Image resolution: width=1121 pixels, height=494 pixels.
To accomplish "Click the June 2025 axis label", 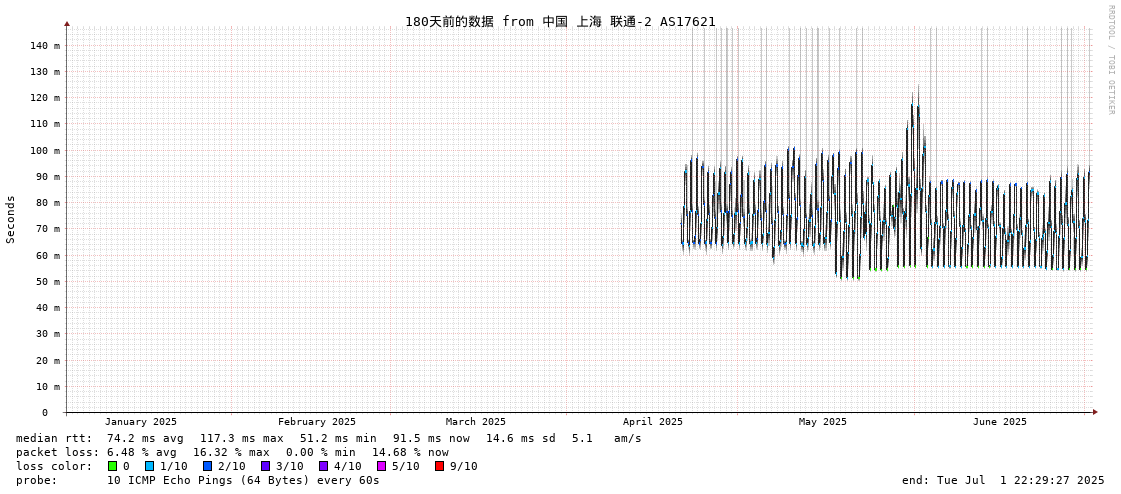I will (999, 422).
